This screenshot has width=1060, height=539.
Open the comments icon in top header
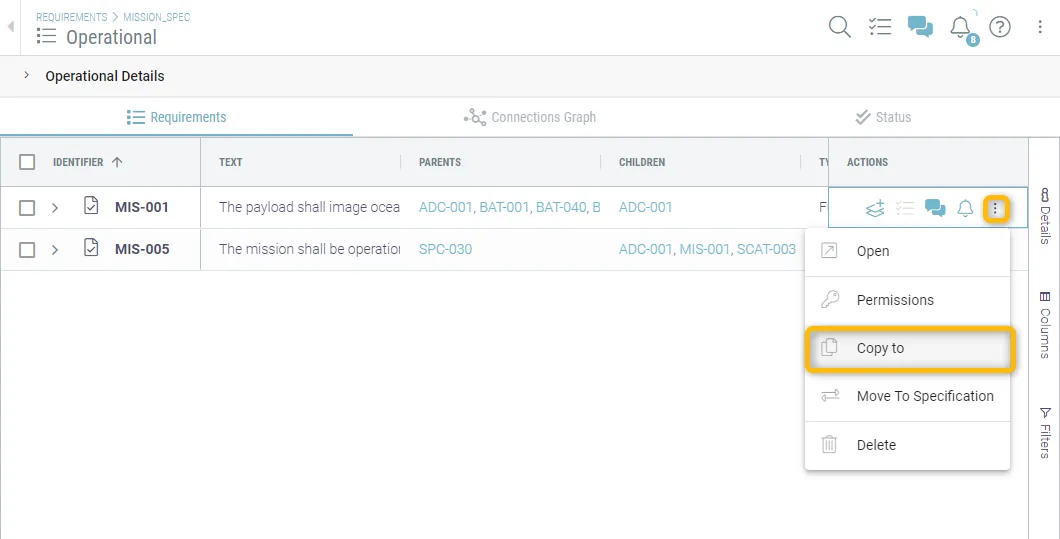[920, 27]
